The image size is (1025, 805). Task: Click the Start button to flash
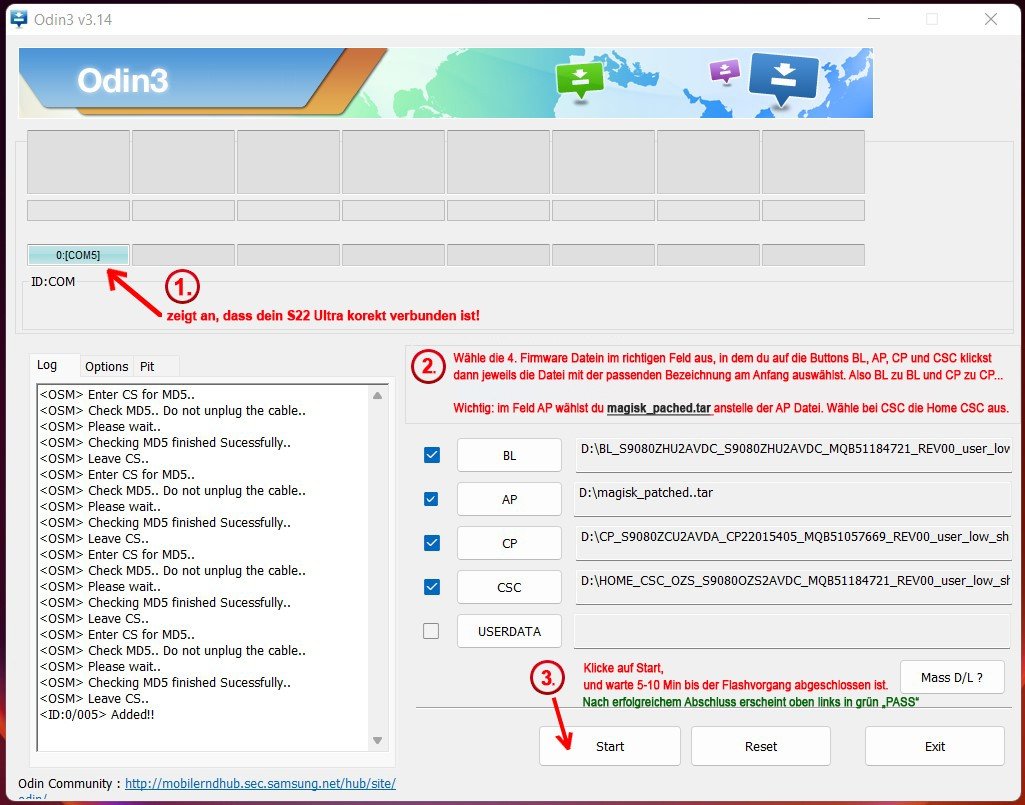[609, 746]
